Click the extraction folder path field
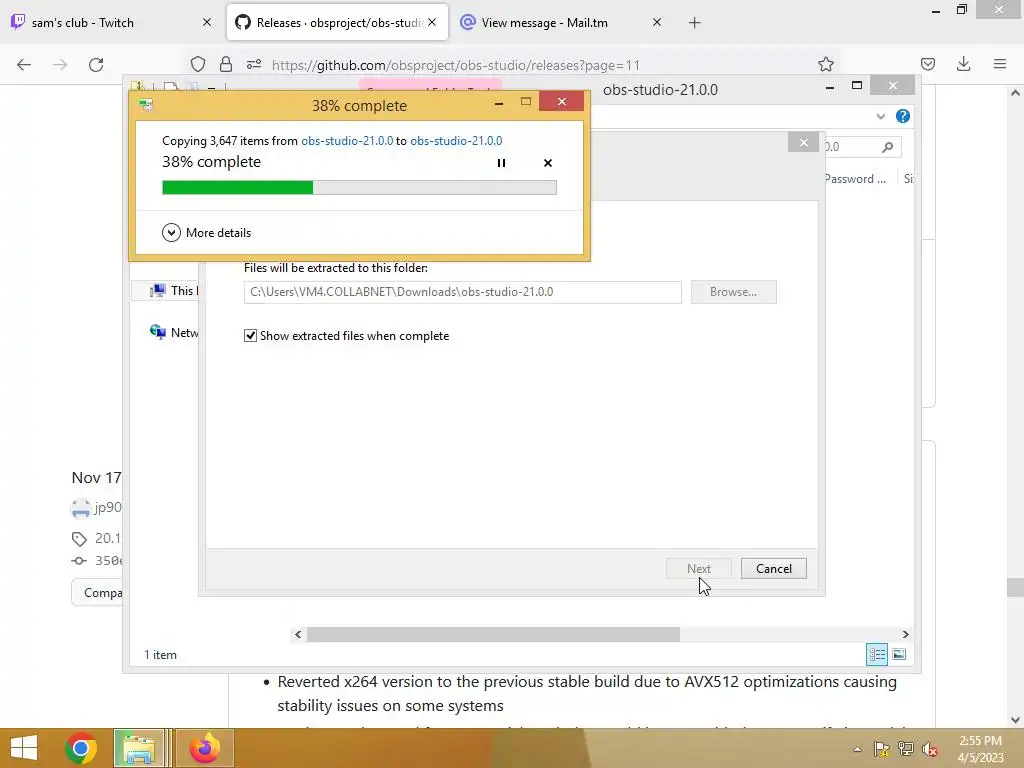 point(462,292)
